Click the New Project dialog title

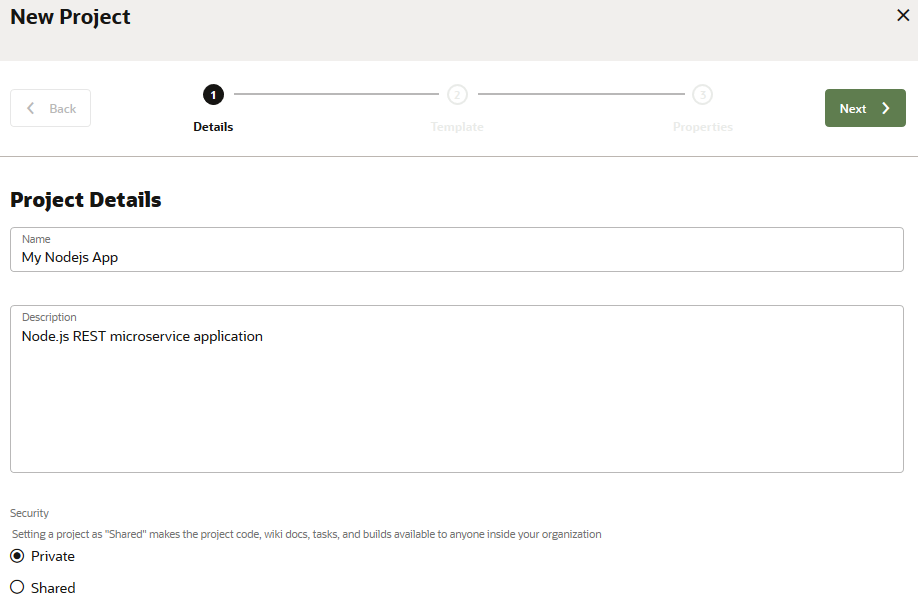[x=70, y=17]
